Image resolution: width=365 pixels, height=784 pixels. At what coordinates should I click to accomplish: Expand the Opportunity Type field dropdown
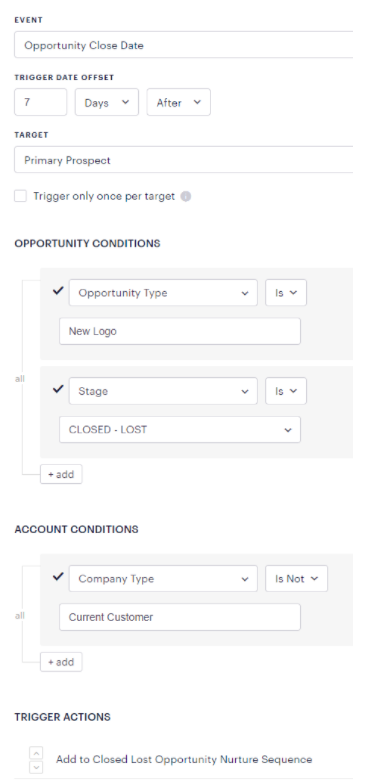163,293
